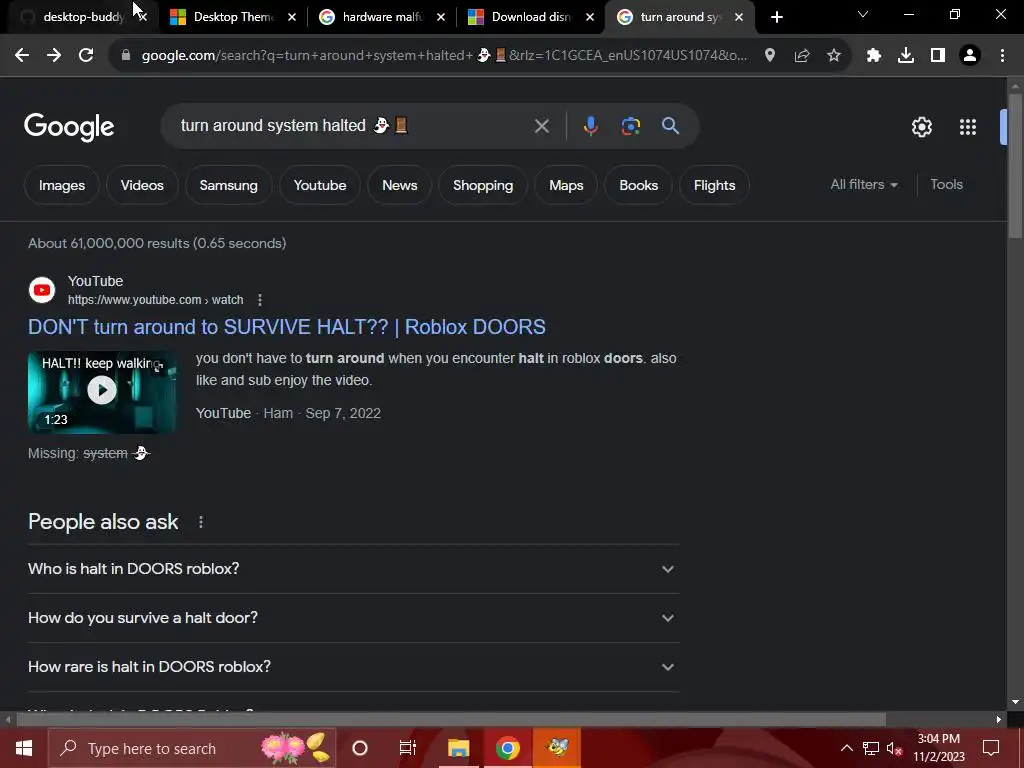The width and height of the screenshot is (1024, 768).
Task: Click the vertical page scrollbar thumb
Action: point(1016,167)
